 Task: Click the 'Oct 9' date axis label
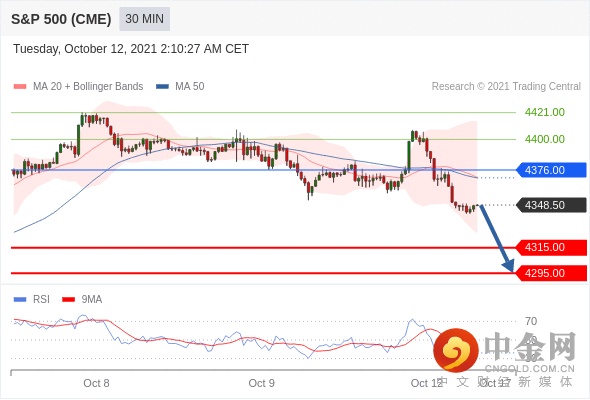[x=262, y=383]
